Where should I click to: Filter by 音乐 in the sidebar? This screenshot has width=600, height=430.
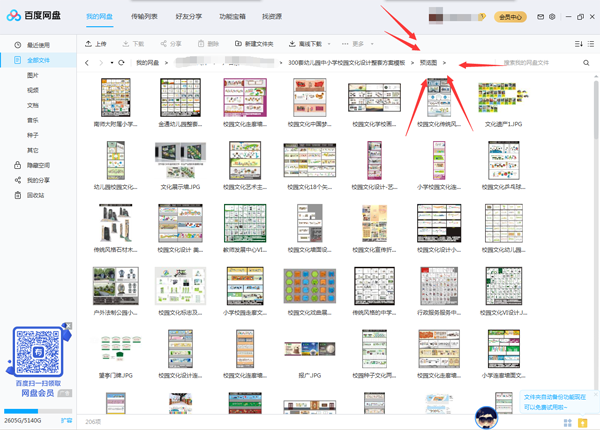click(33, 120)
